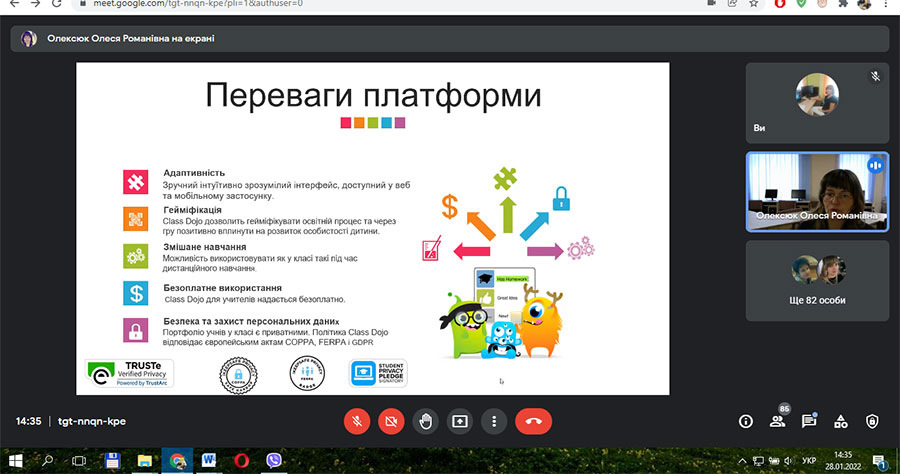900x474 pixels.
Task: Open the 'Ще 82 особи' tile
Action: click(x=817, y=281)
